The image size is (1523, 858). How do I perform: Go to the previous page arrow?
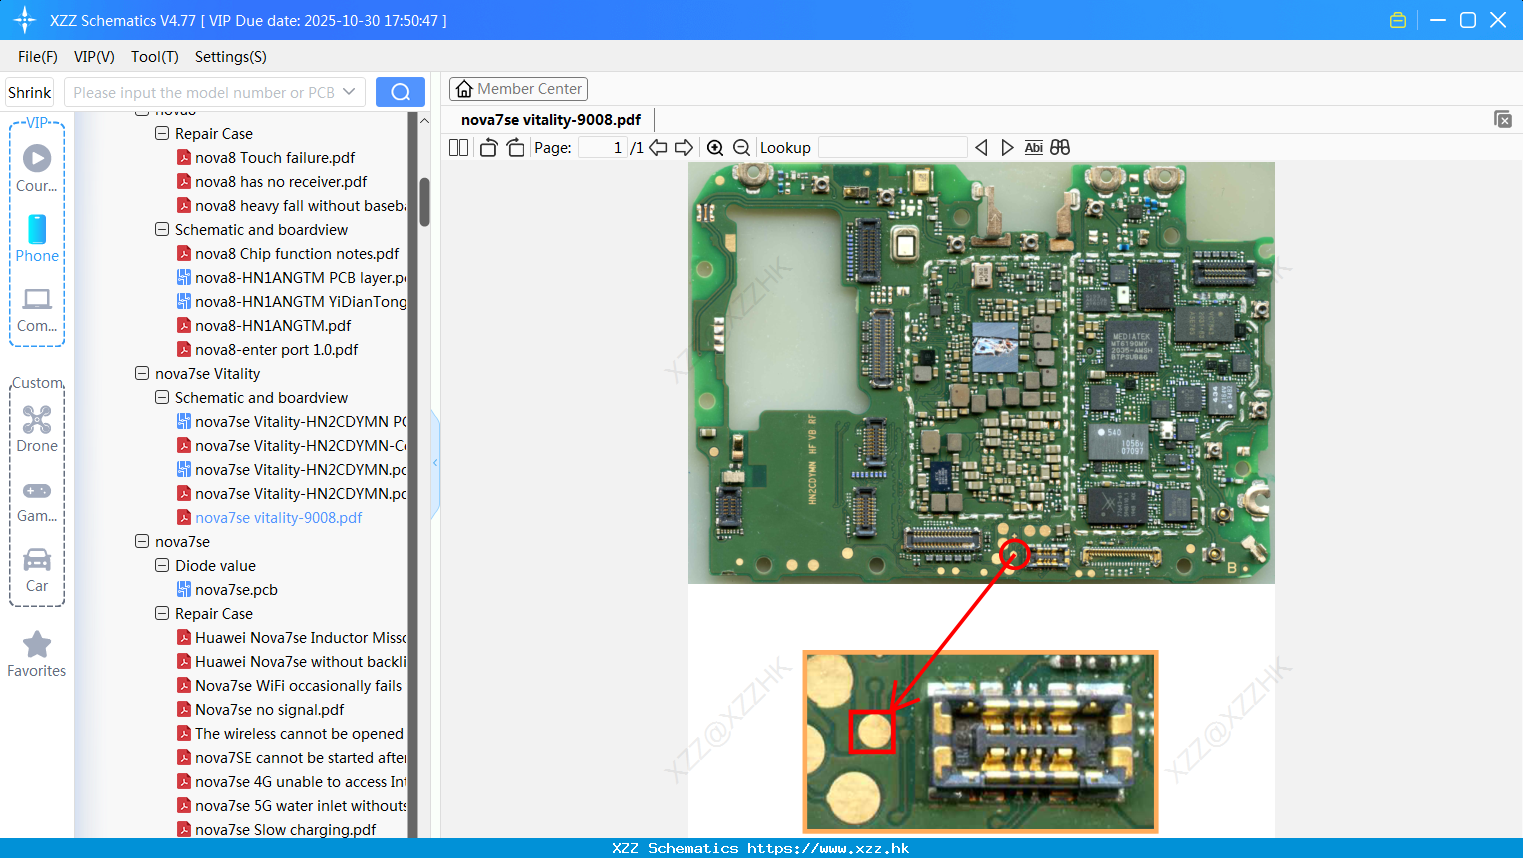pyautogui.click(x=658, y=148)
